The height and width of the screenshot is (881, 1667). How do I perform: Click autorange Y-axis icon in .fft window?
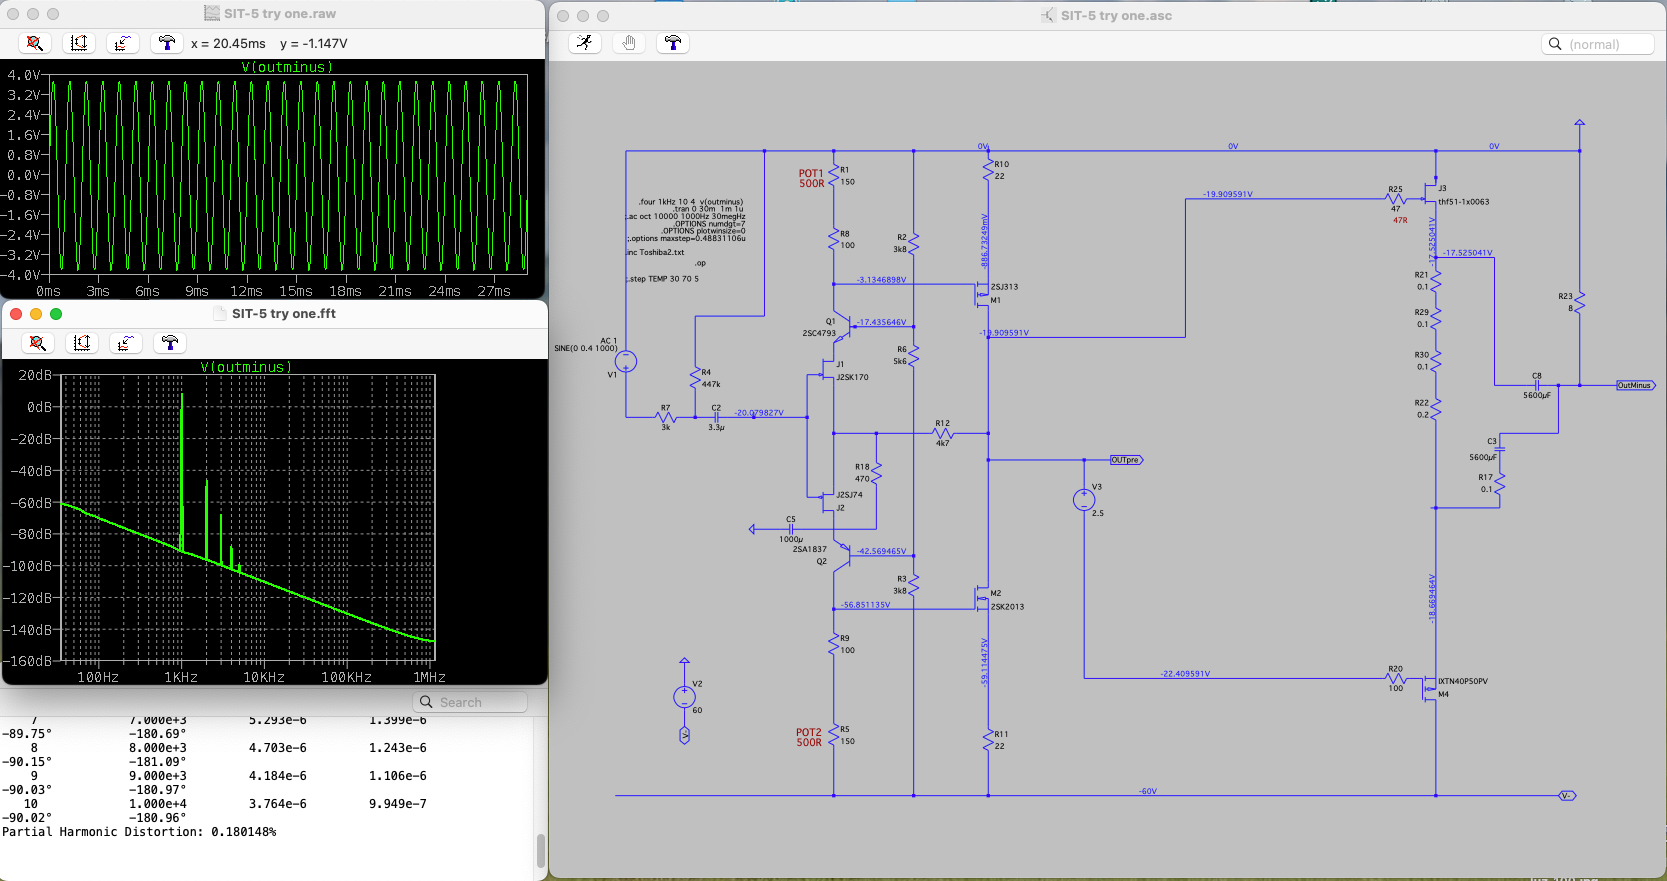pos(82,343)
